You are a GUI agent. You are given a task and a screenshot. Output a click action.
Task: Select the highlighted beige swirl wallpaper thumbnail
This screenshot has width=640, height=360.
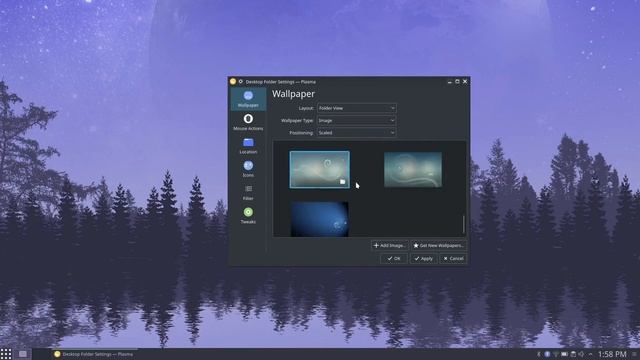pos(320,169)
